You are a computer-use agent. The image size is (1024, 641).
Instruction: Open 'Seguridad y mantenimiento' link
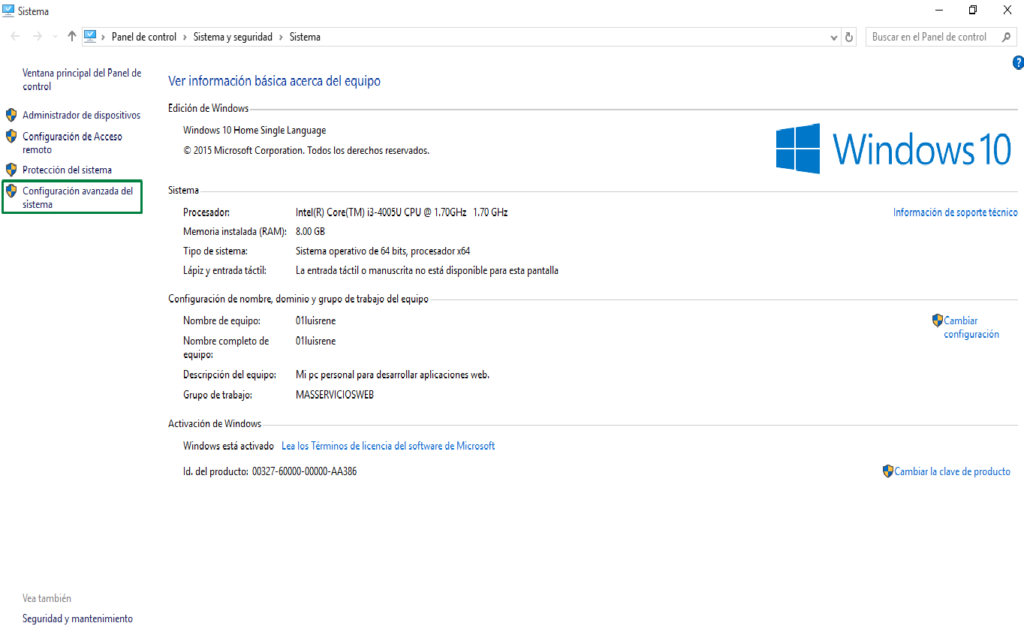tap(77, 618)
